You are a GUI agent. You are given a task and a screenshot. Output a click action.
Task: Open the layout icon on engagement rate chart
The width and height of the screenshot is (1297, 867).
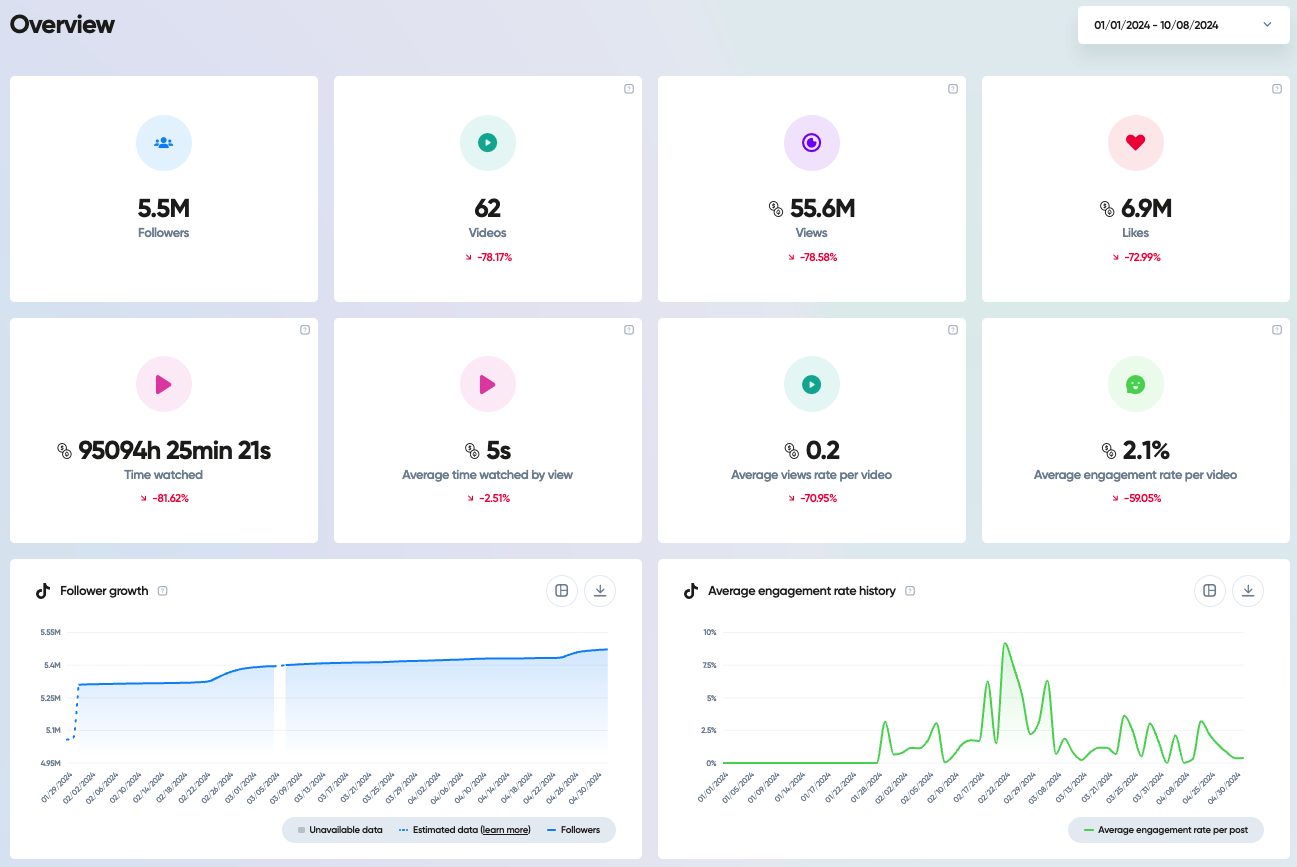click(1209, 591)
